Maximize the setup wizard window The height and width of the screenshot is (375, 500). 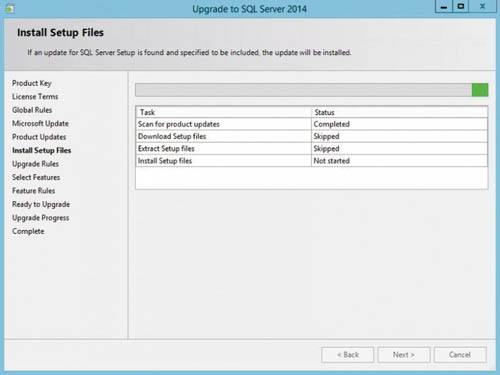[x=461, y=7]
